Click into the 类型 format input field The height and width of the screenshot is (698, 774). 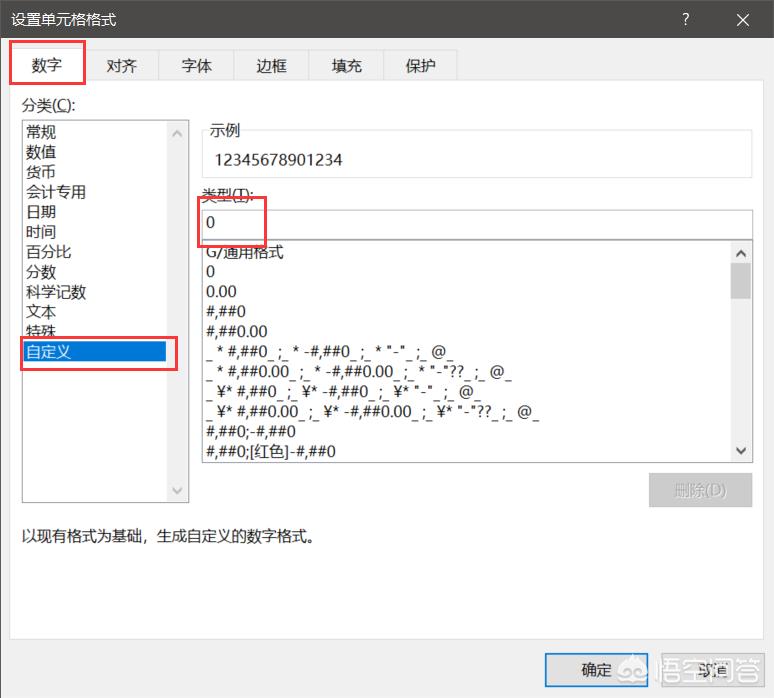pos(477,223)
